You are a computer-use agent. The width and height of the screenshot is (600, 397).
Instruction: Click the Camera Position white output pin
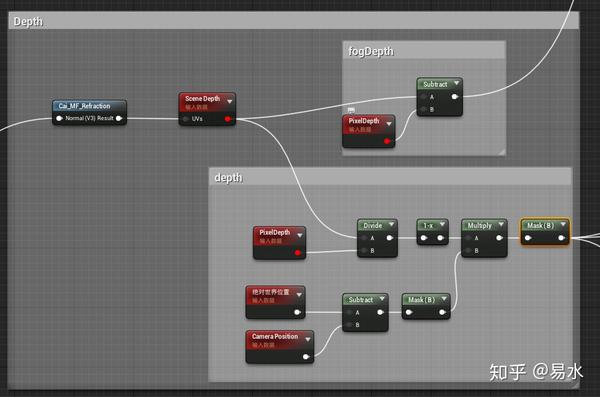[306, 357]
